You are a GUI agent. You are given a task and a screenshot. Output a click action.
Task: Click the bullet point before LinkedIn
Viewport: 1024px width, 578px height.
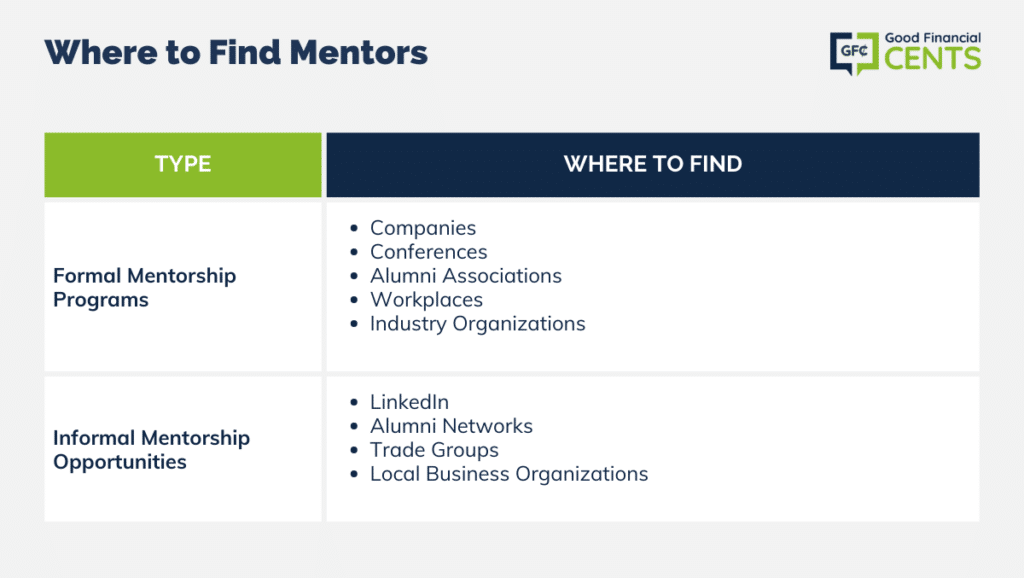354,402
